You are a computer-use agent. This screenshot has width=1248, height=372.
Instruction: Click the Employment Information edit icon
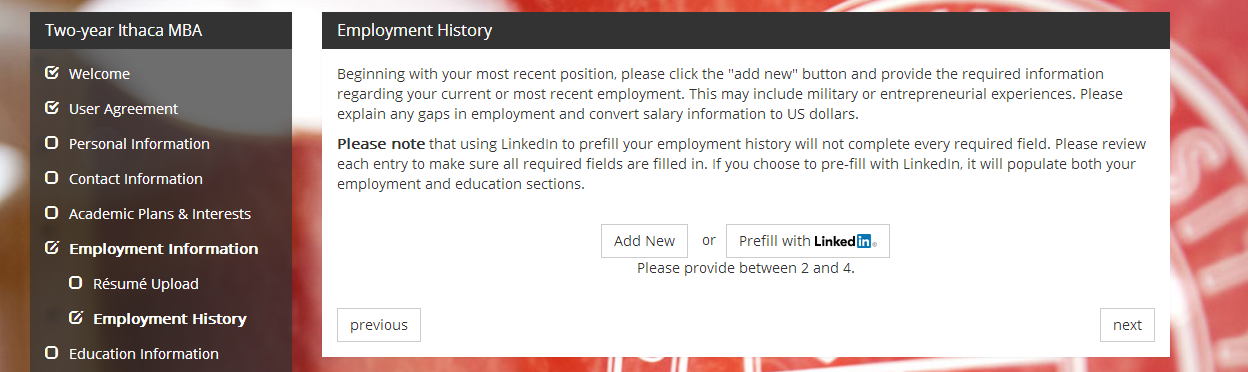pyautogui.click(x=52, y=248)
